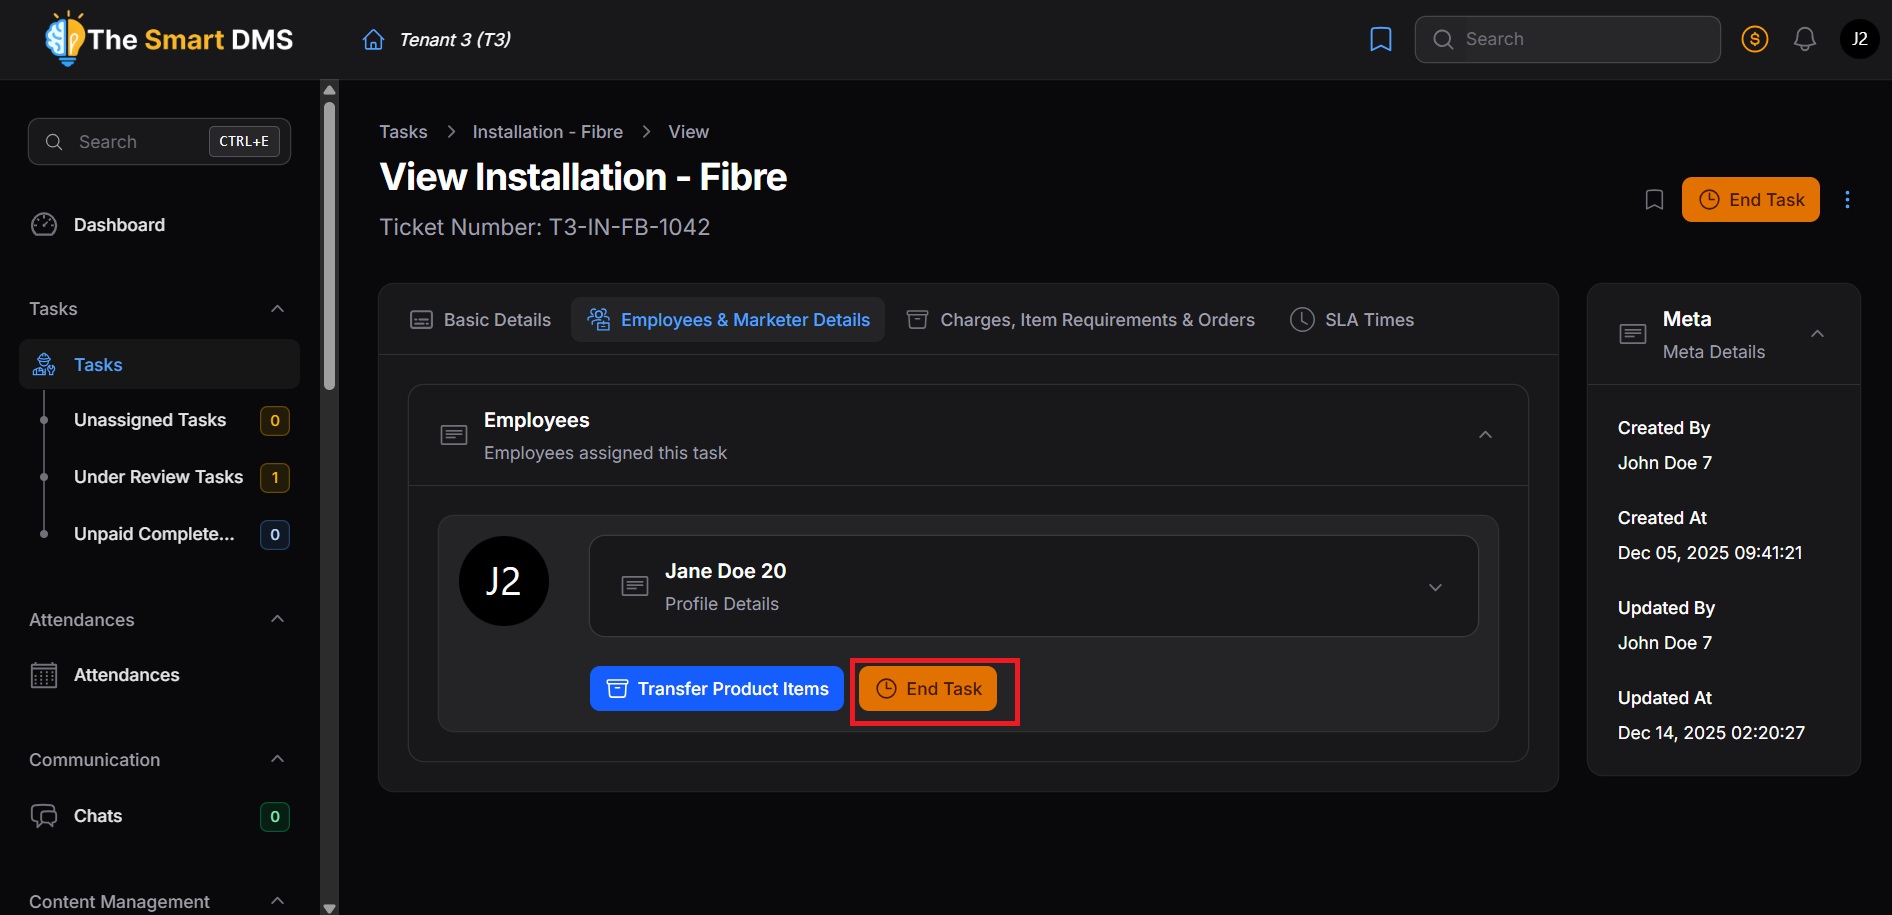1892x915 pixels.
Task: Collapse the Tasks sidebar section
Action: (x=277, y=309)
